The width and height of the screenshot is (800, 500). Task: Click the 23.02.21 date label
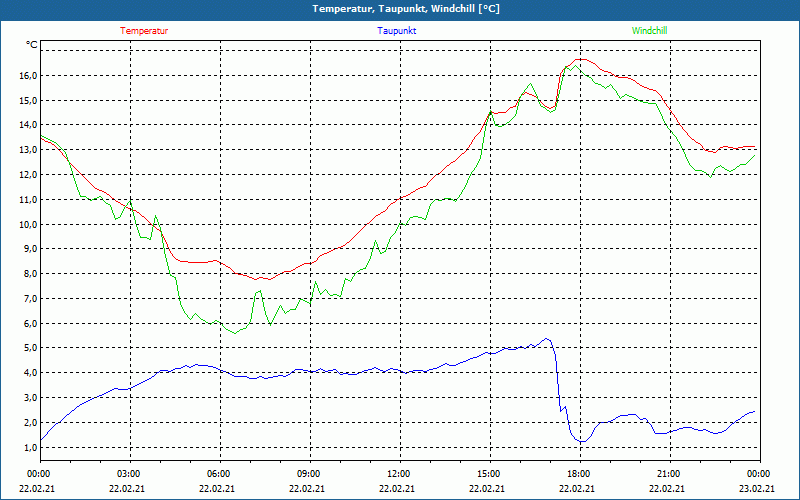click(x=757, y=488)
